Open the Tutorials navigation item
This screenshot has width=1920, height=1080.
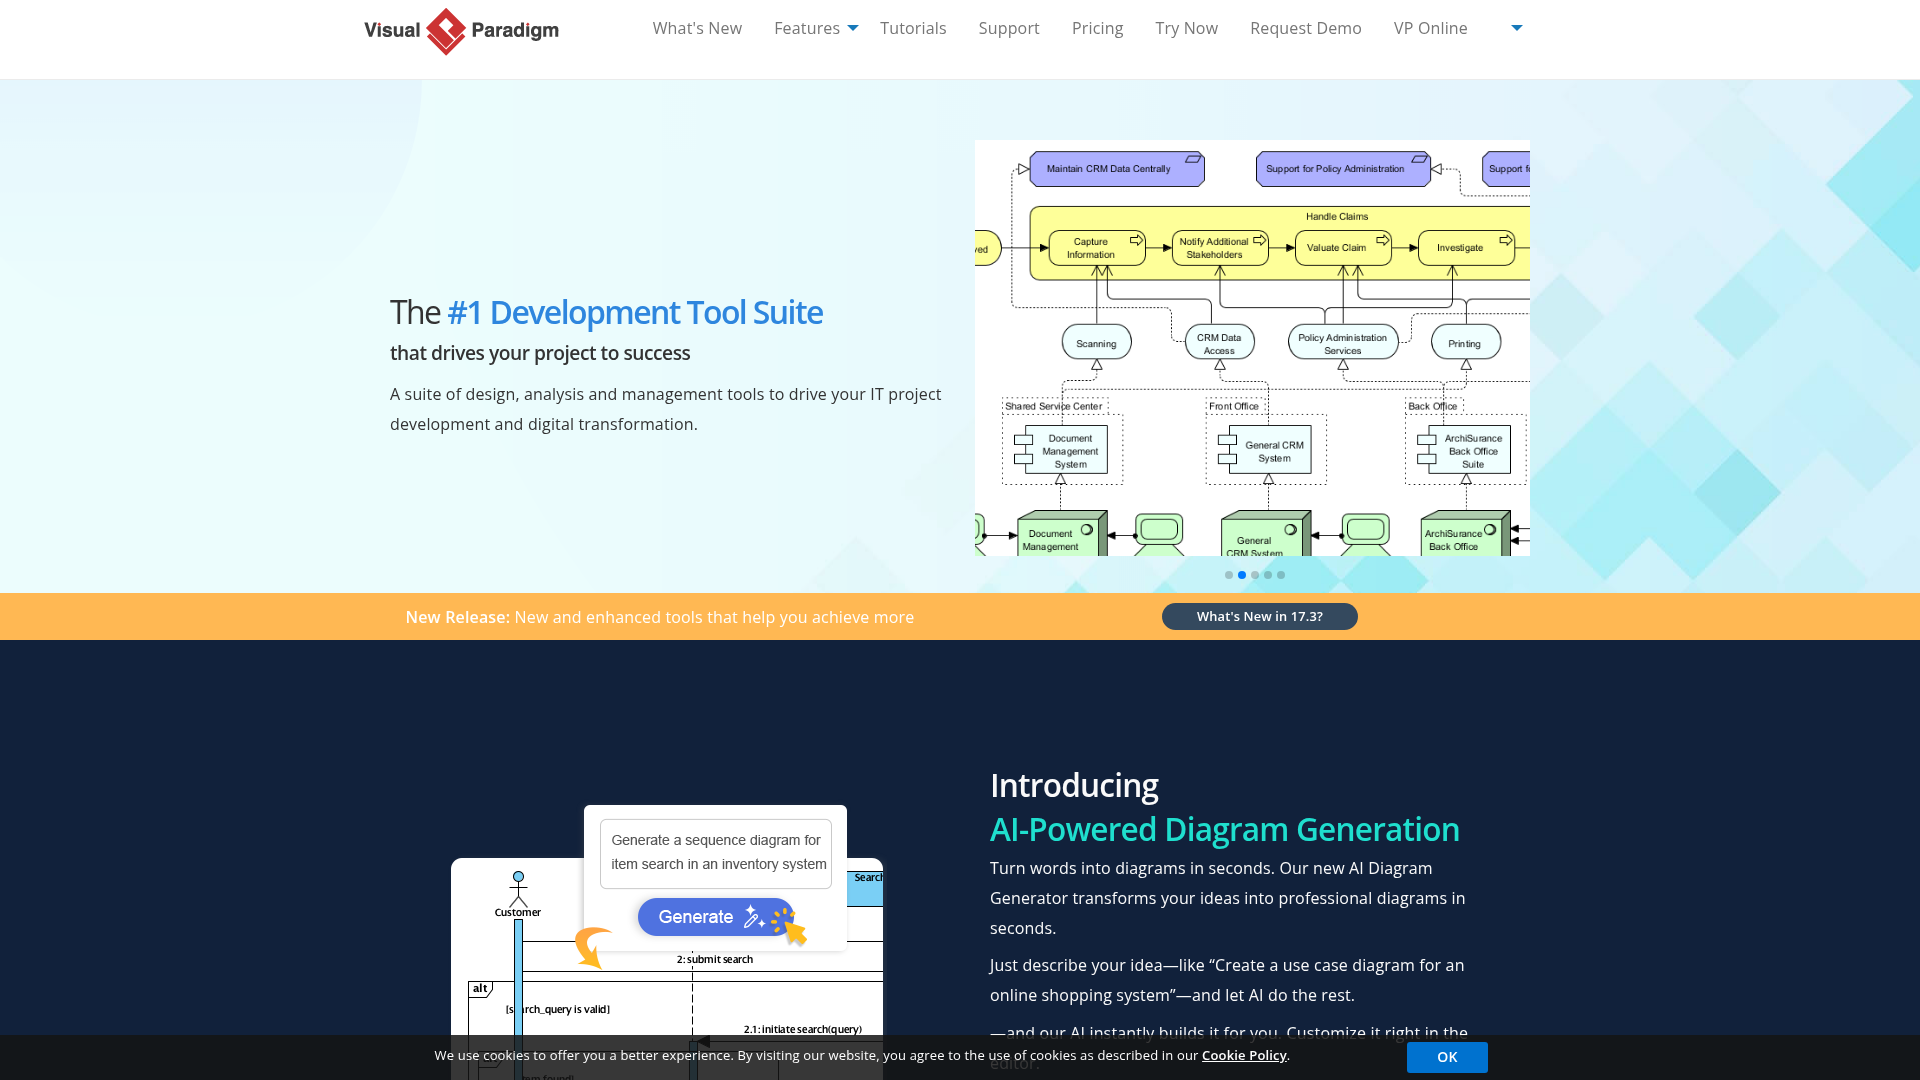pyautogui.click(x=913, y=28)
